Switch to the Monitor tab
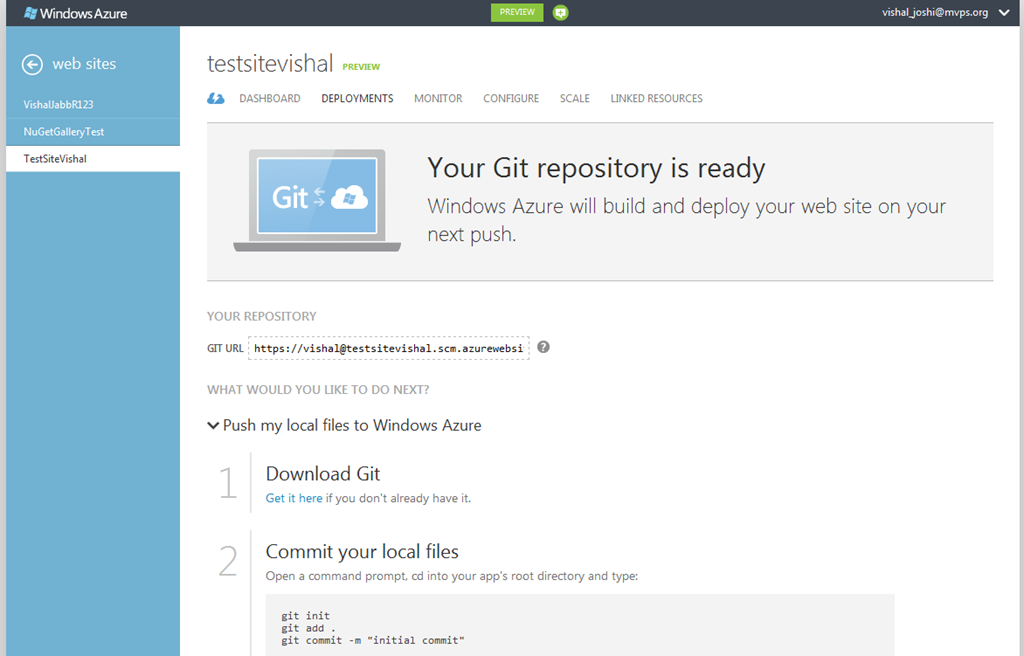1024x656 pixels. (438, 99)
